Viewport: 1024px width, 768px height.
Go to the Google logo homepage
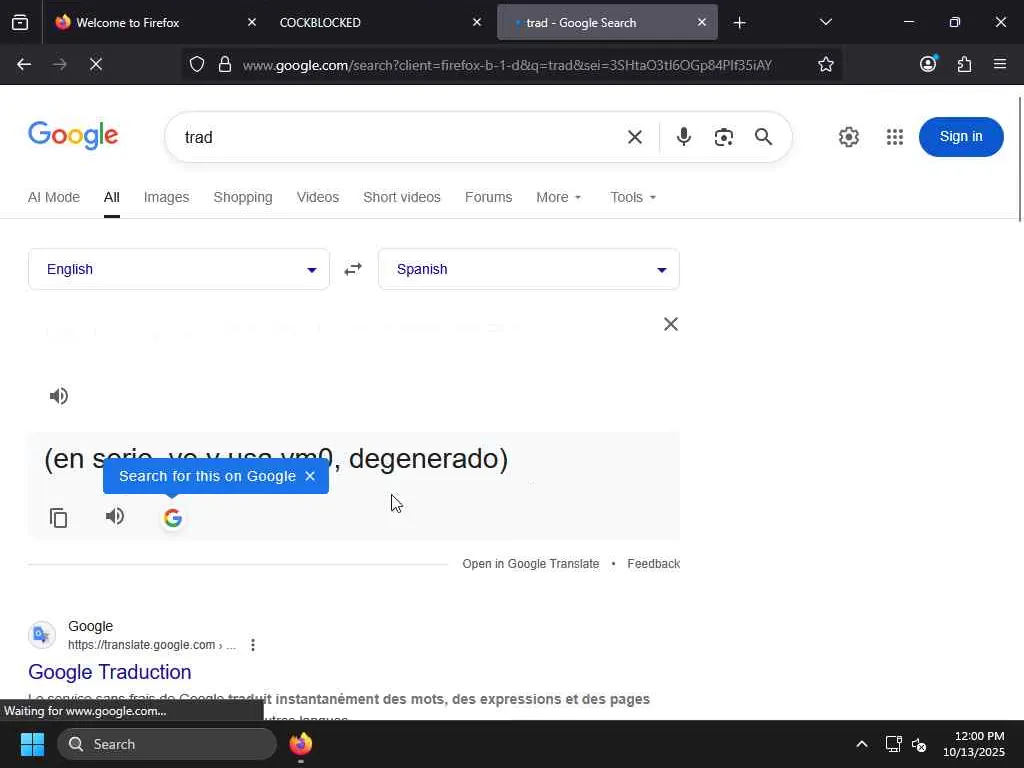[73, 136]
